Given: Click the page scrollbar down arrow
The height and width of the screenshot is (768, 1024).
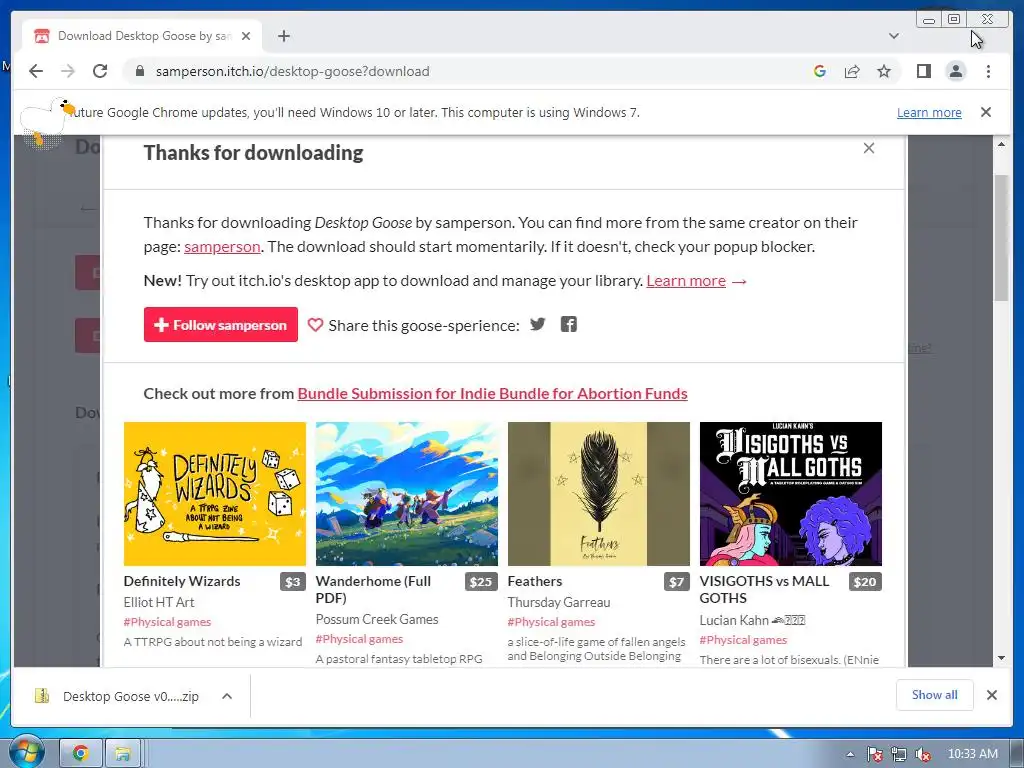Looking at the screenshot, I should [x=1001, y=658].
